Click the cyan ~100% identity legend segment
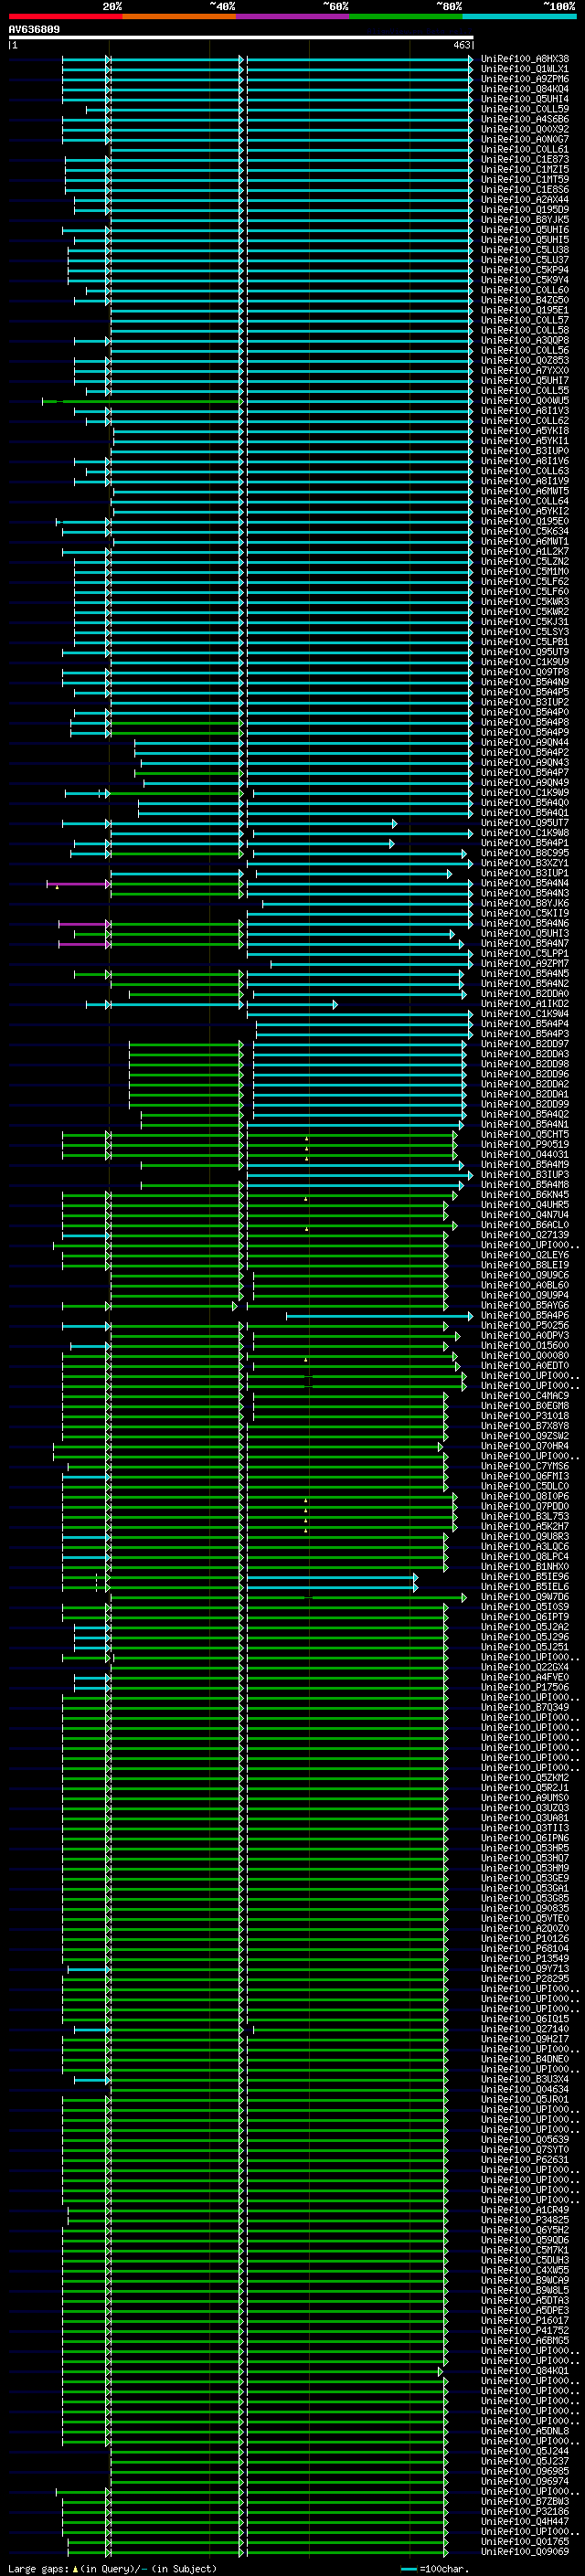The image size is (585, 2576). click(x=519, y=16)
